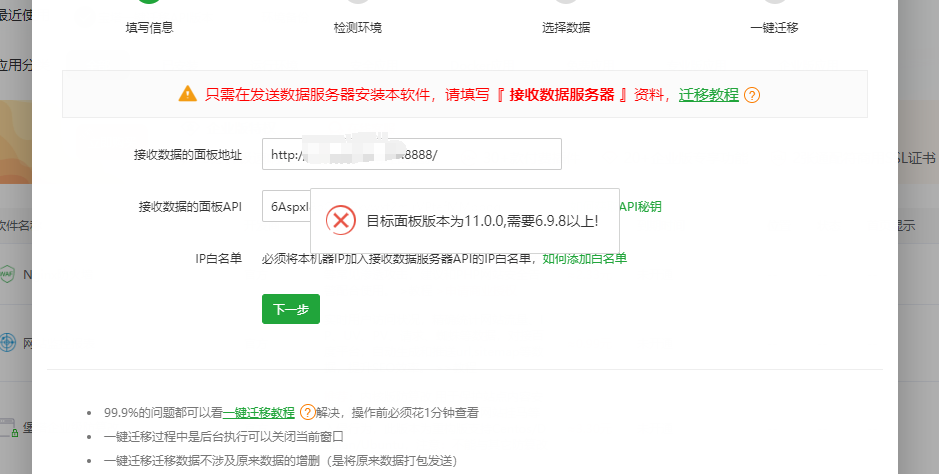Open the 一键迁移教程 link in the tips list
Screen dimensions: 939x474
(x=259, y=412)
